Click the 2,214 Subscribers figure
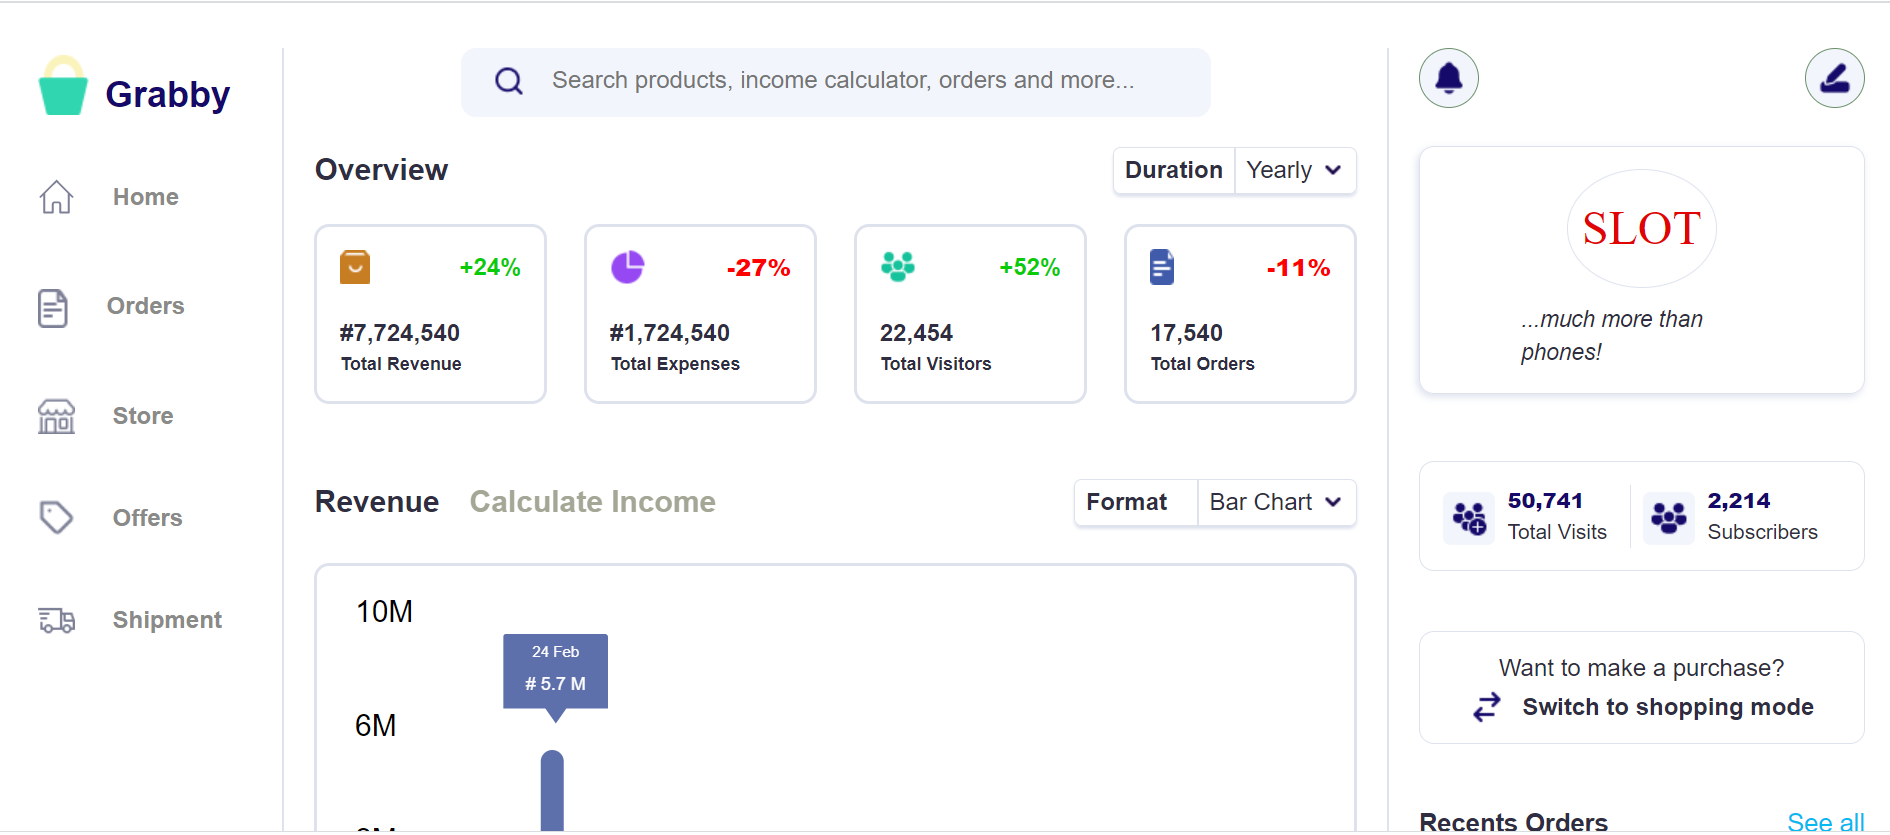This screenshot has width=1890, height=835. (1739, 501)
